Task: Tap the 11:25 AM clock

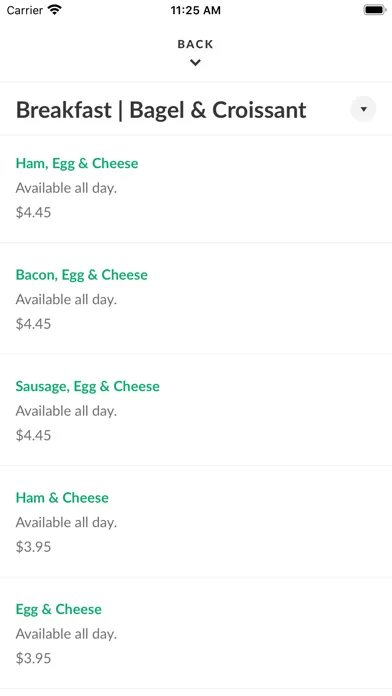Action: pyautogui.click(x=195, y=10)
